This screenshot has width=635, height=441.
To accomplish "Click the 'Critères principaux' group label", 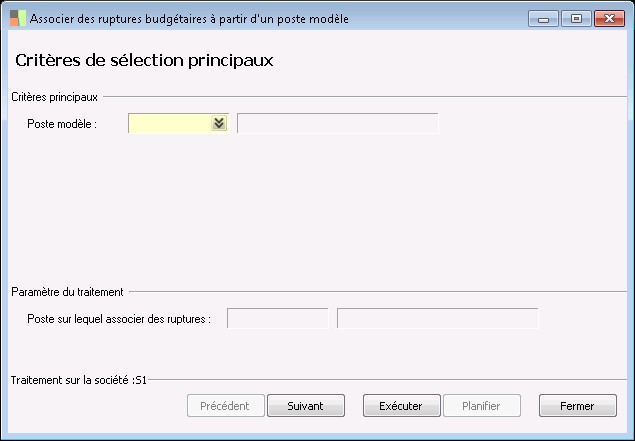I will click(x=54, y=96).
